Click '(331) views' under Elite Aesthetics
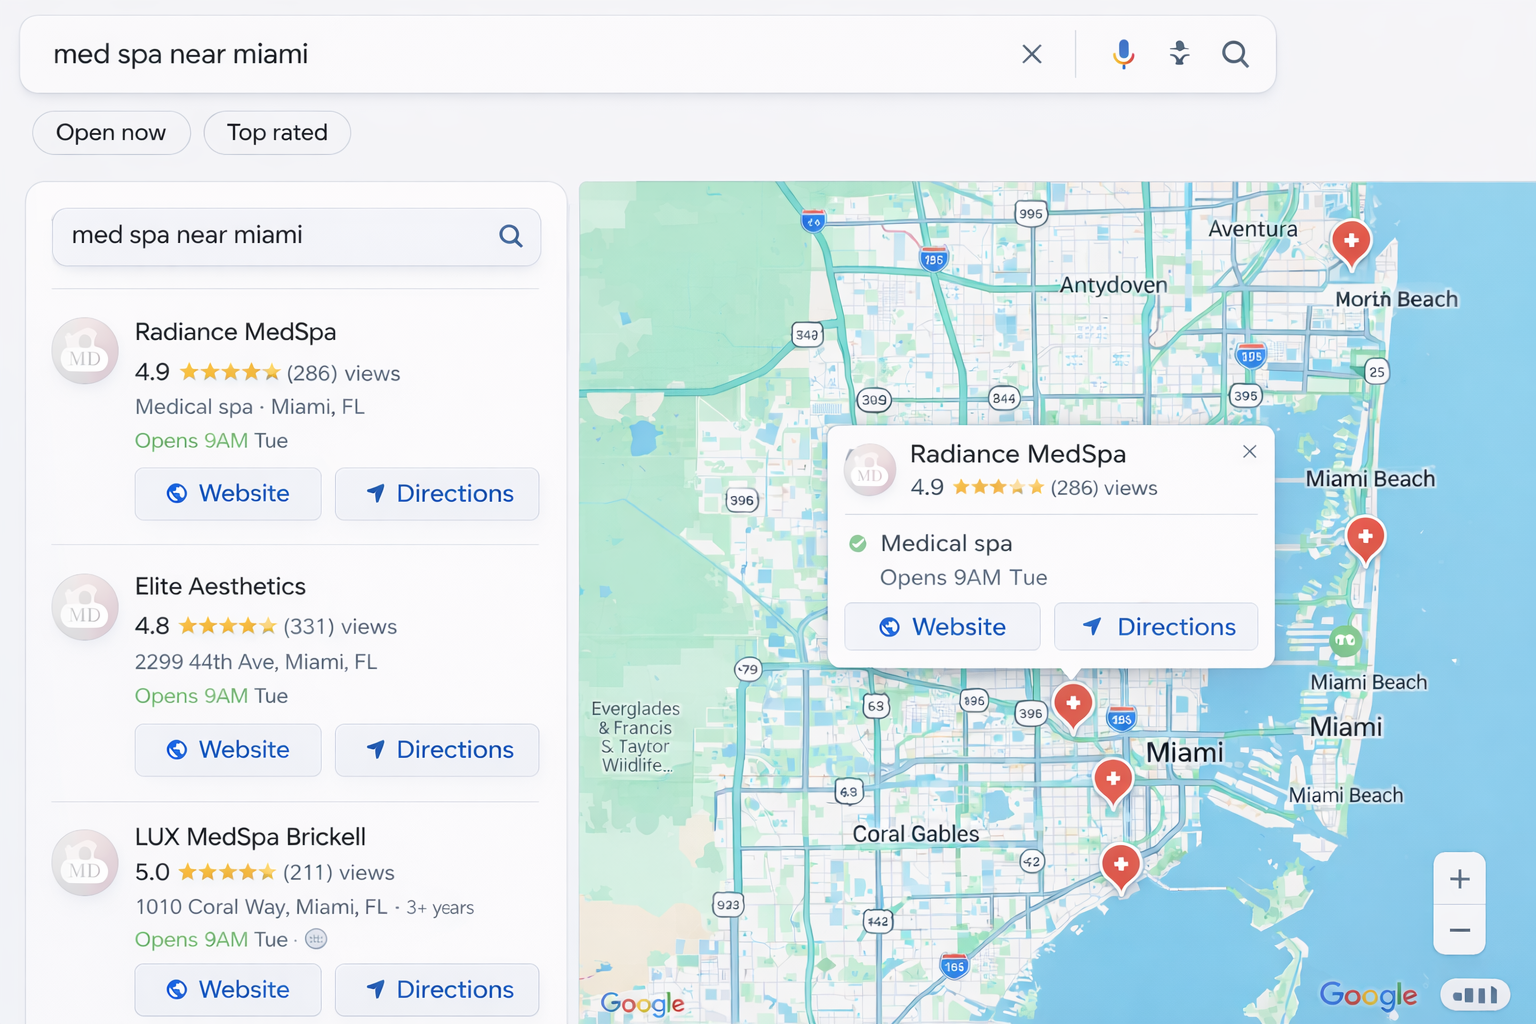Screen dimensions: 1536x1024 click(340, 627)
